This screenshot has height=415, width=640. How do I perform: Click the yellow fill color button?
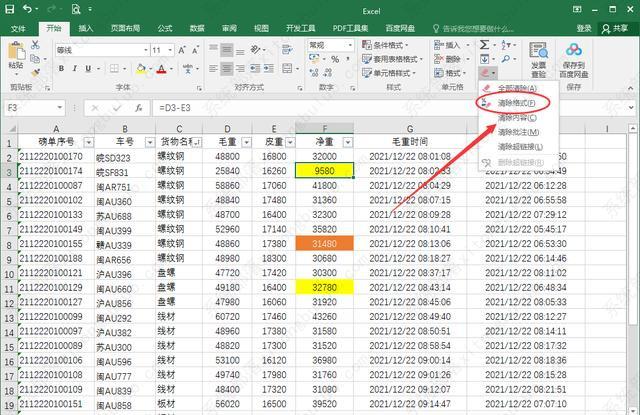point(142,69)
